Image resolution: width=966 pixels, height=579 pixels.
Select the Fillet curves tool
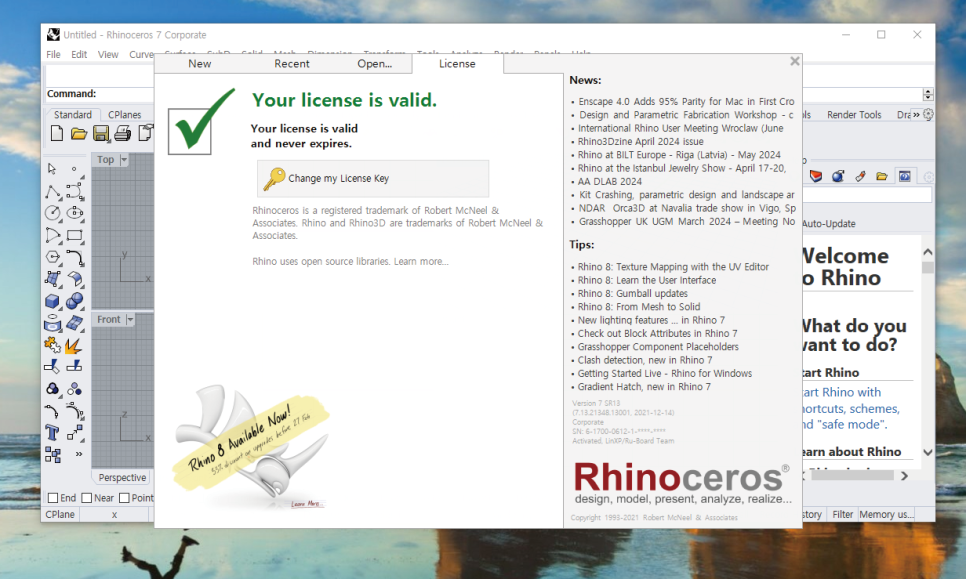coord(75,257)
